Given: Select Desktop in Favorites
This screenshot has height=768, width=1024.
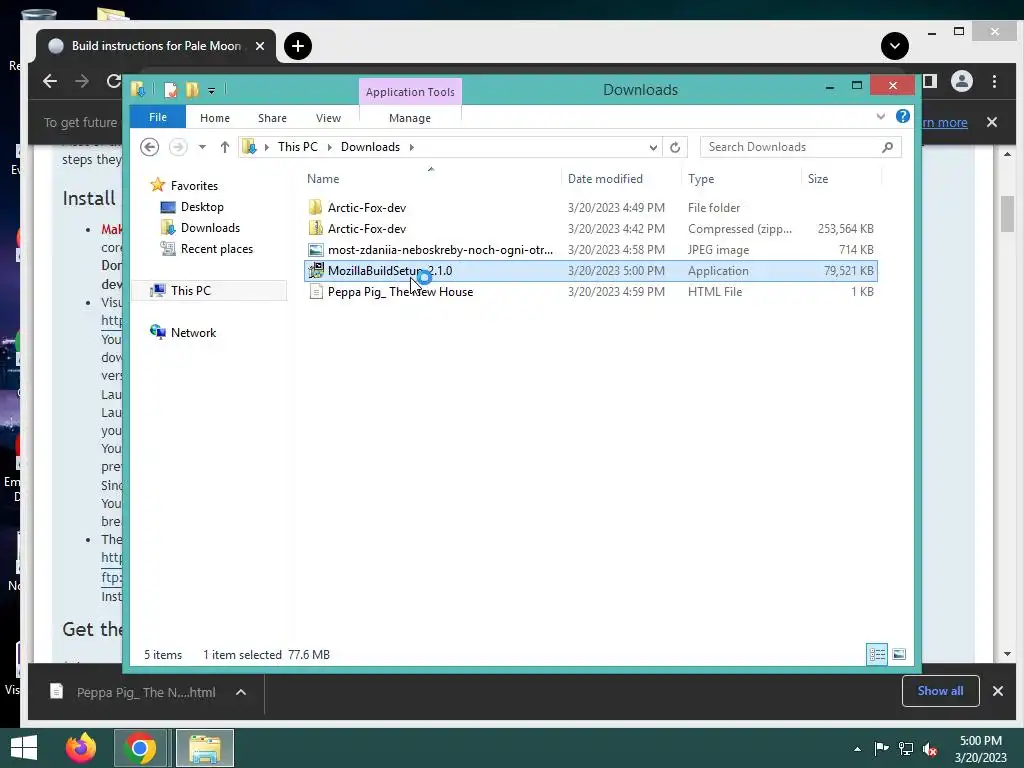Looking at the screenshot, I should 202,207.
